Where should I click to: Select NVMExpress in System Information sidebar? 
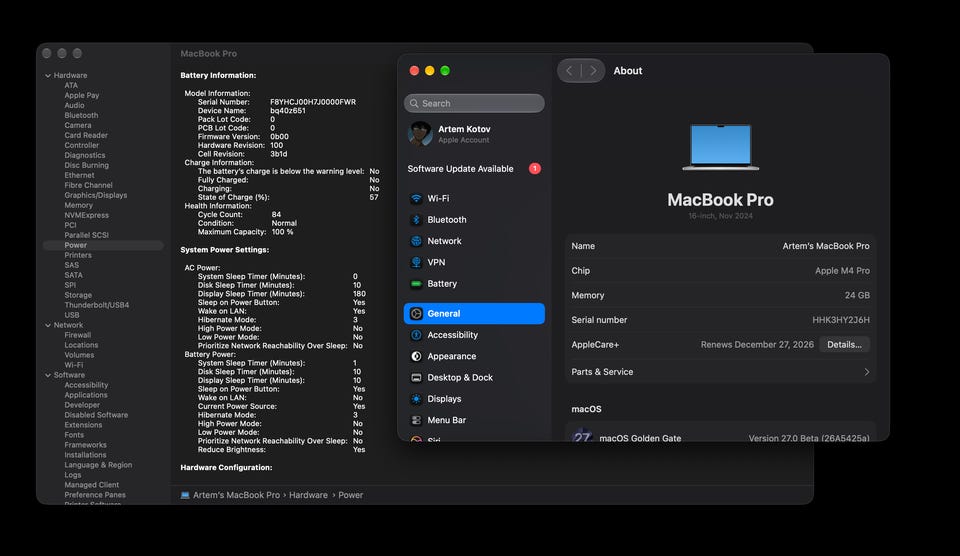tap(86, 215)
